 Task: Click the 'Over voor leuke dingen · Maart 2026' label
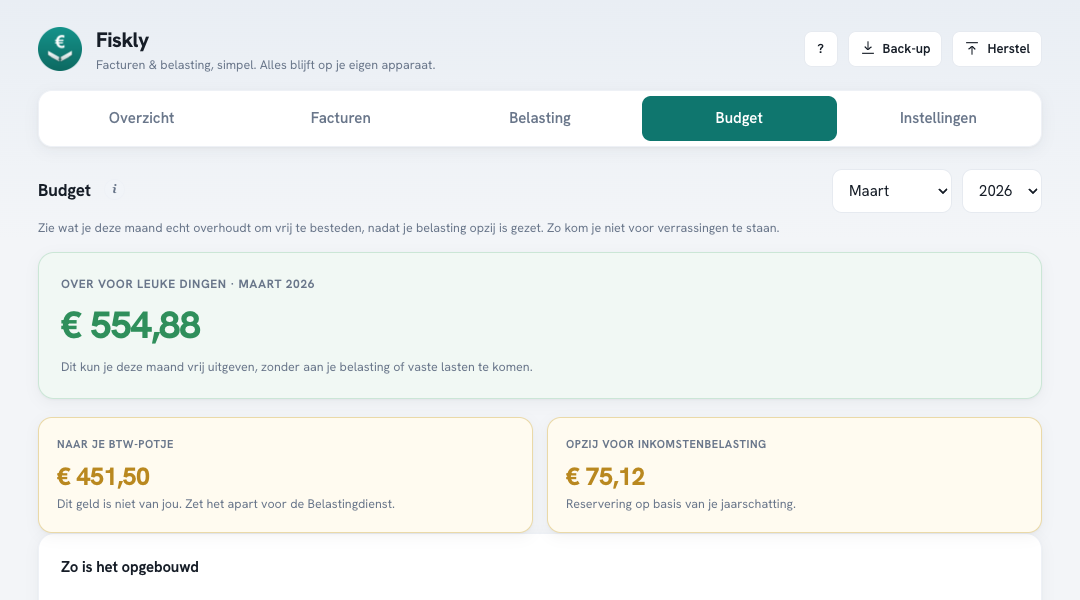coord(187,284)
